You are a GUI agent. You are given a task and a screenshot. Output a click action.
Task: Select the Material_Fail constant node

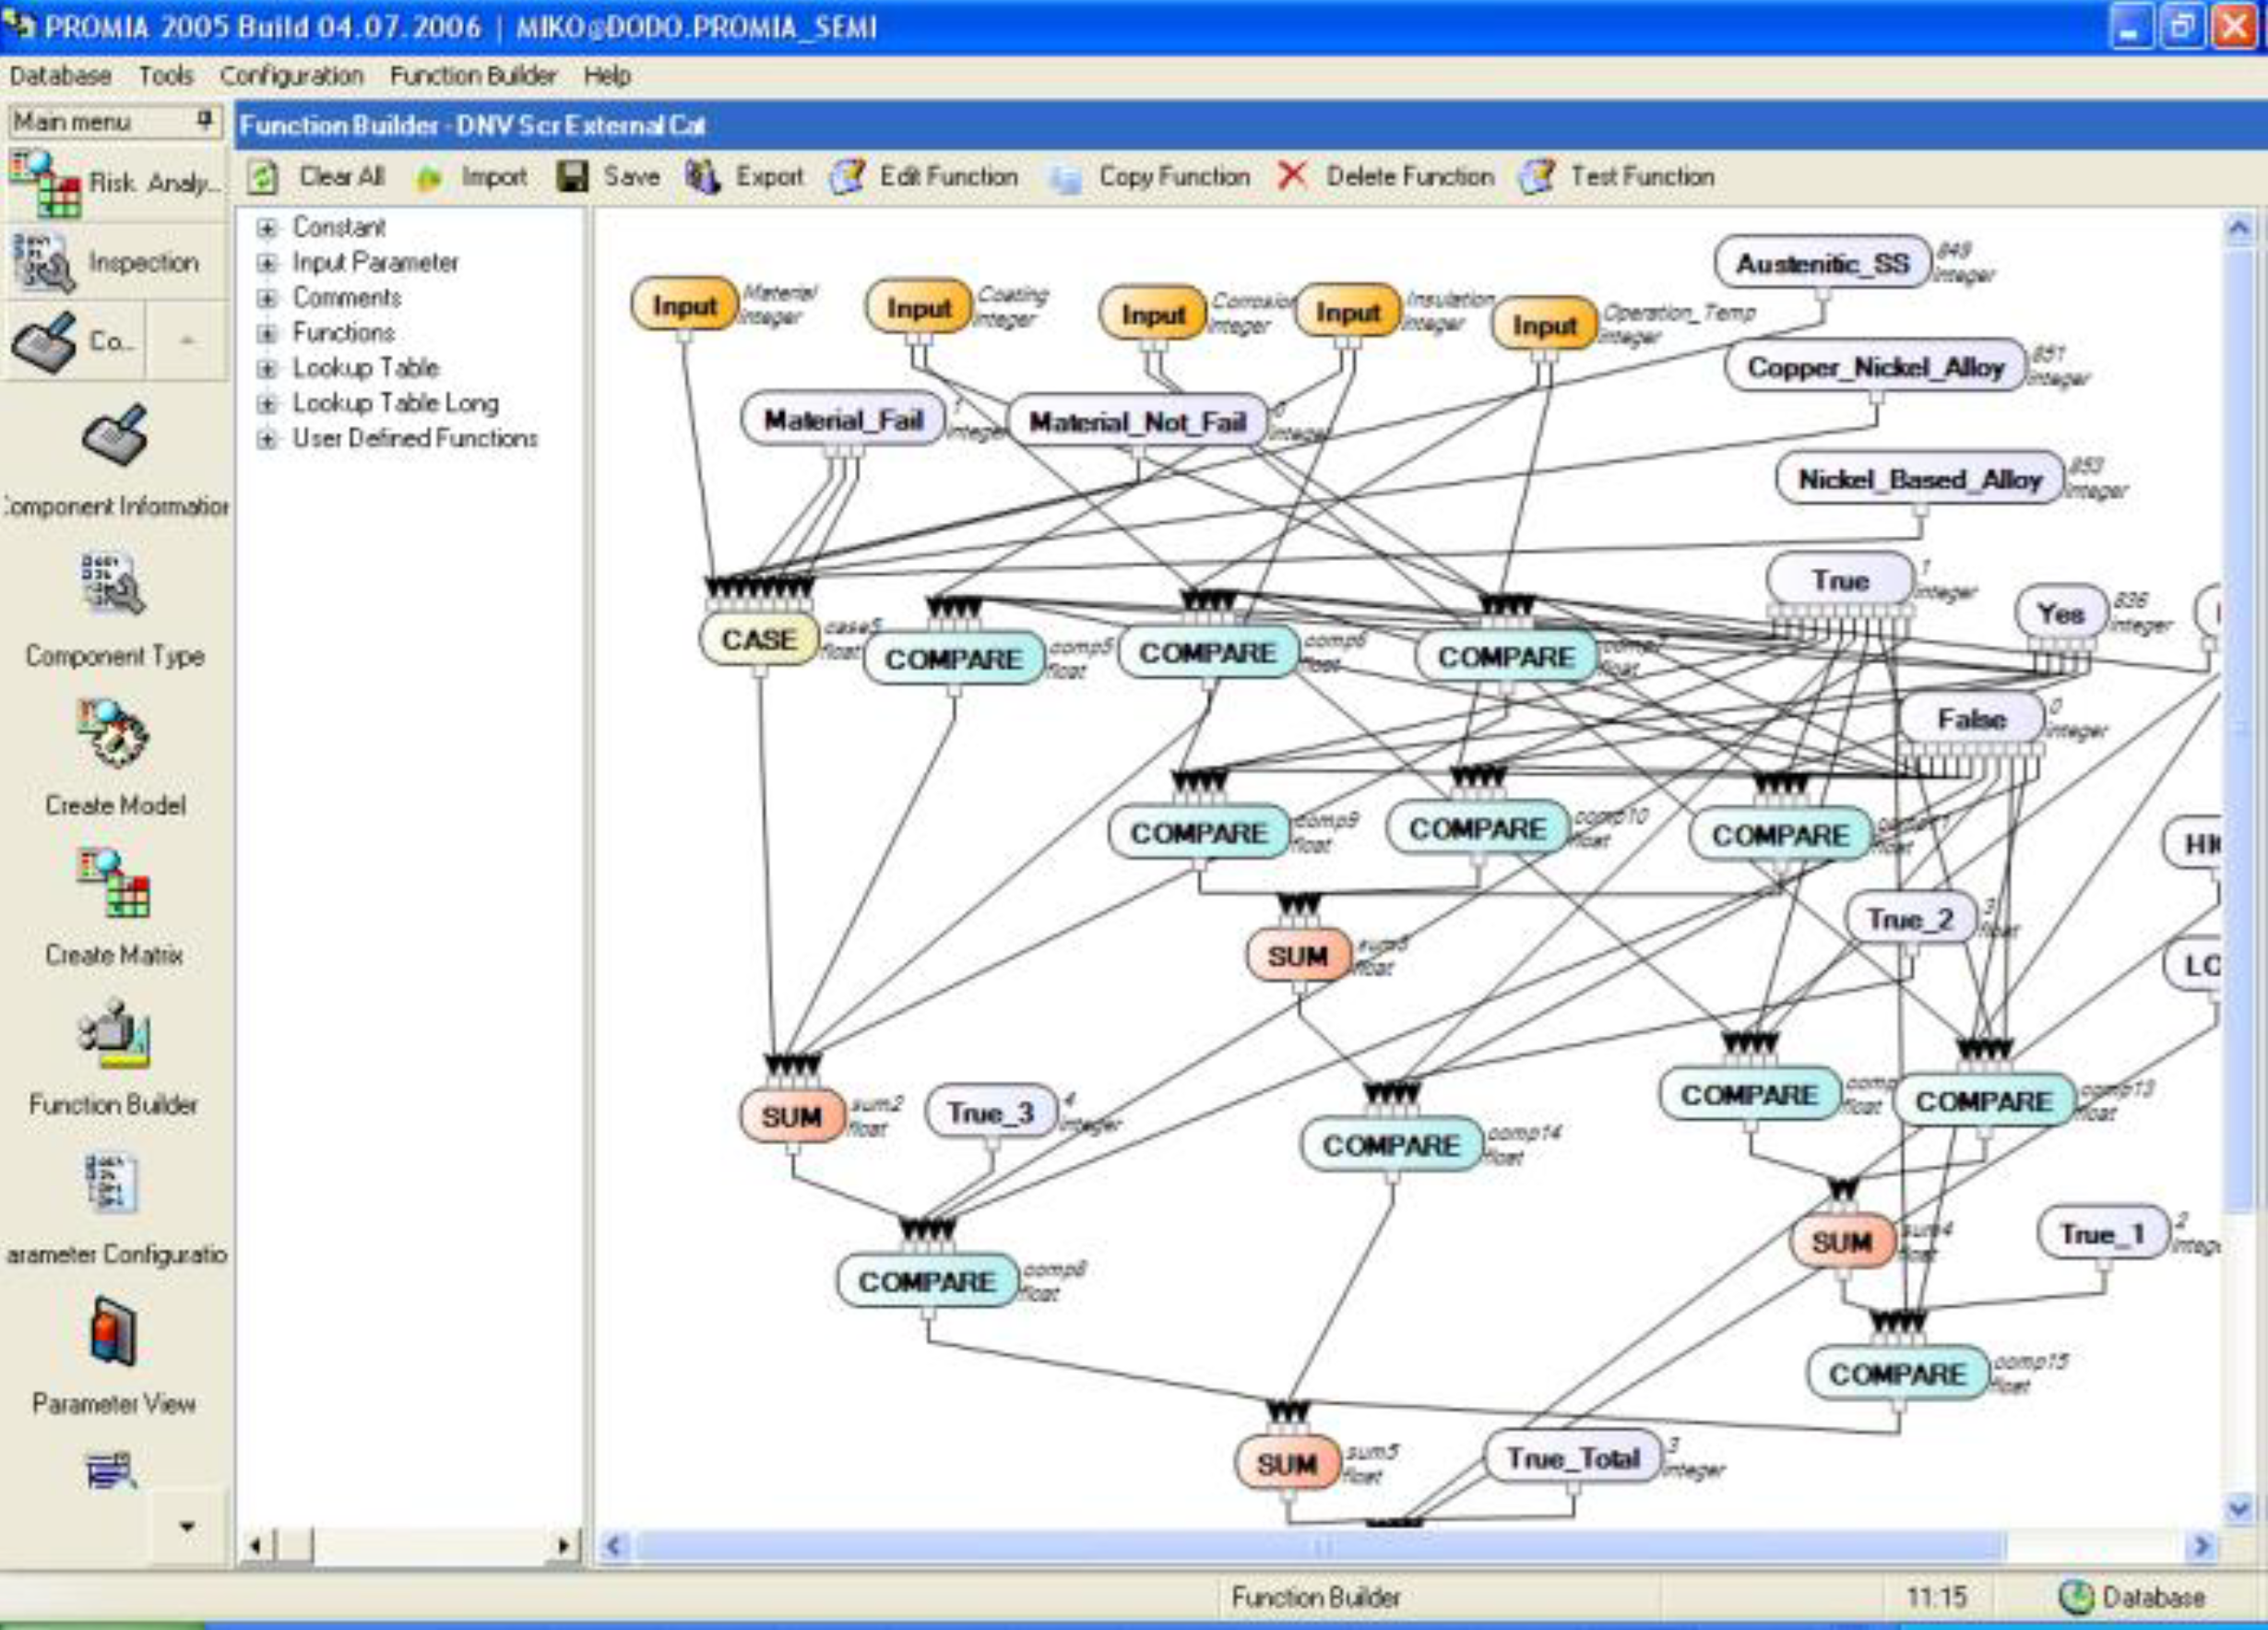pos(843,420)
